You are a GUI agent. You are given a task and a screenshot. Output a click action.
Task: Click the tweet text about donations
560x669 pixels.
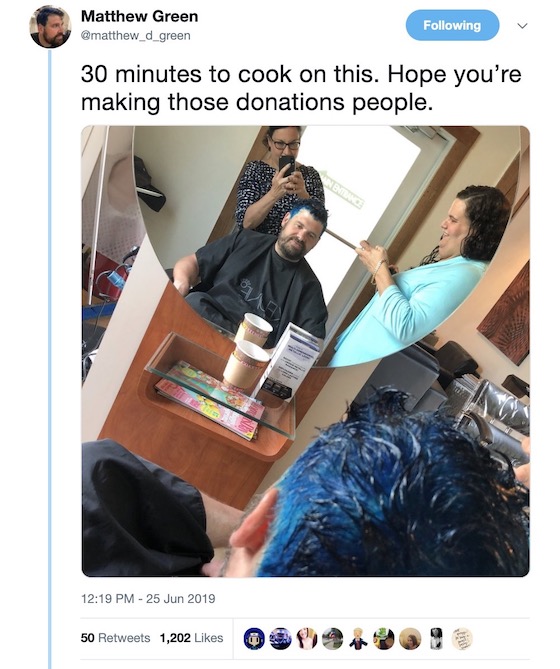click(301, 88)
